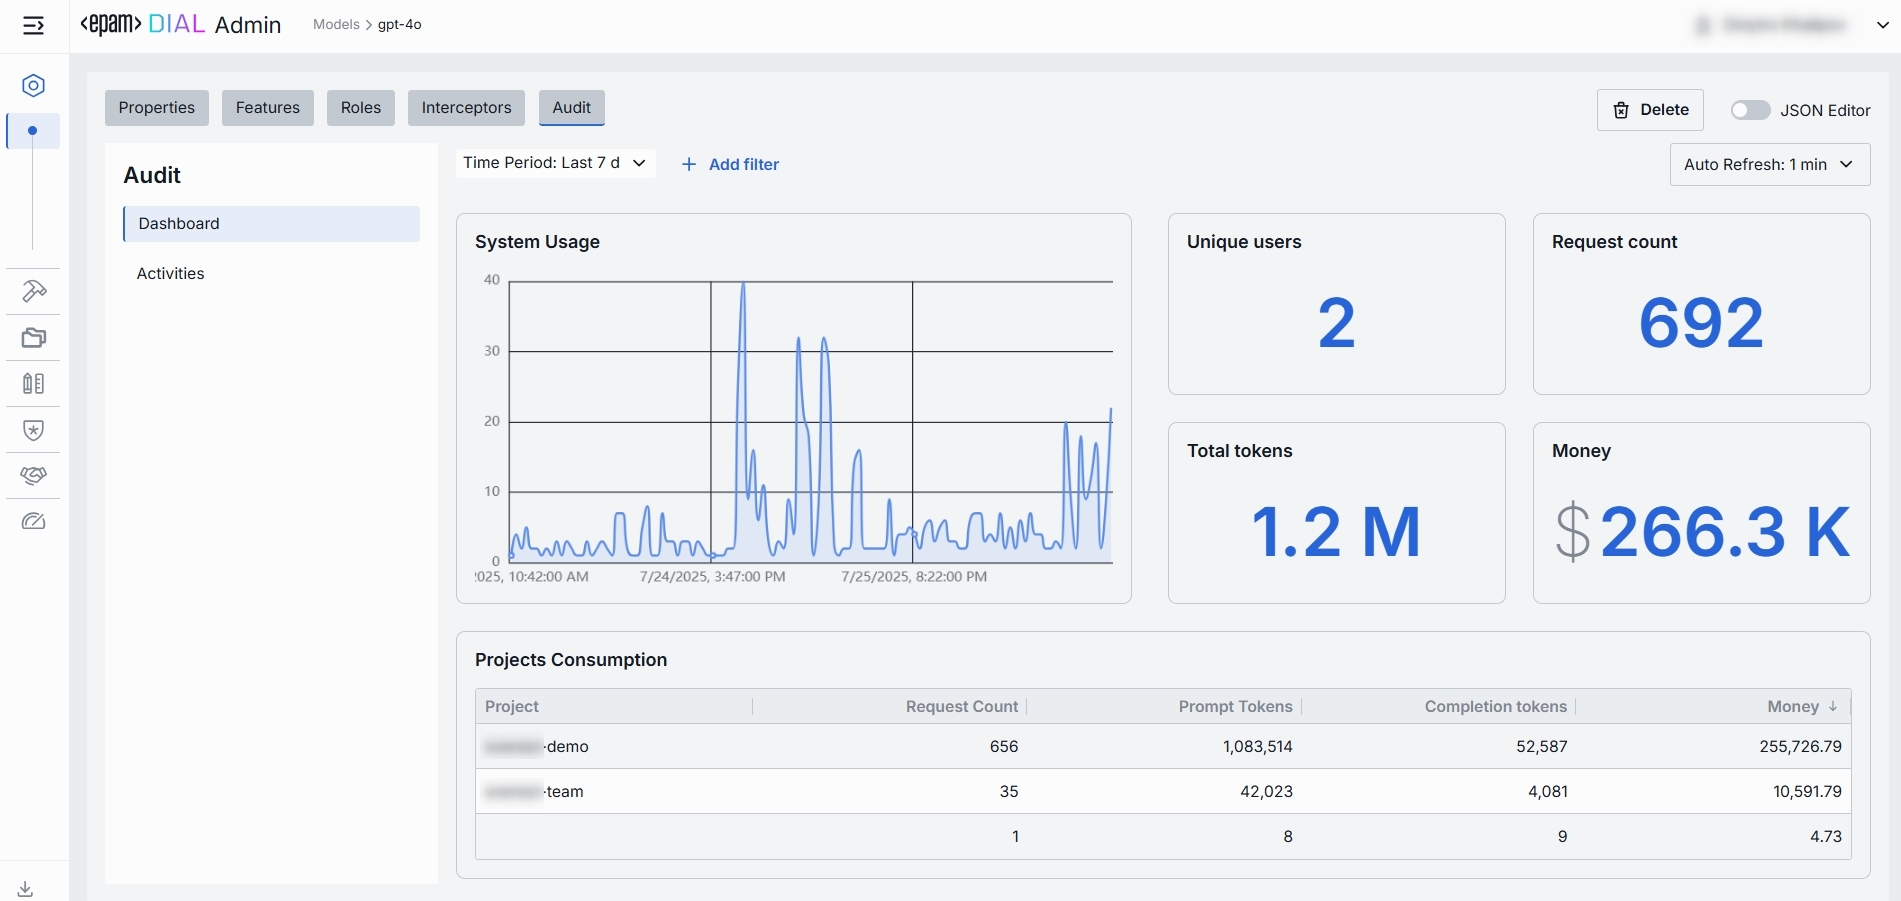Click the EPAM DIAL Admin logo

(x=181, y=25)
